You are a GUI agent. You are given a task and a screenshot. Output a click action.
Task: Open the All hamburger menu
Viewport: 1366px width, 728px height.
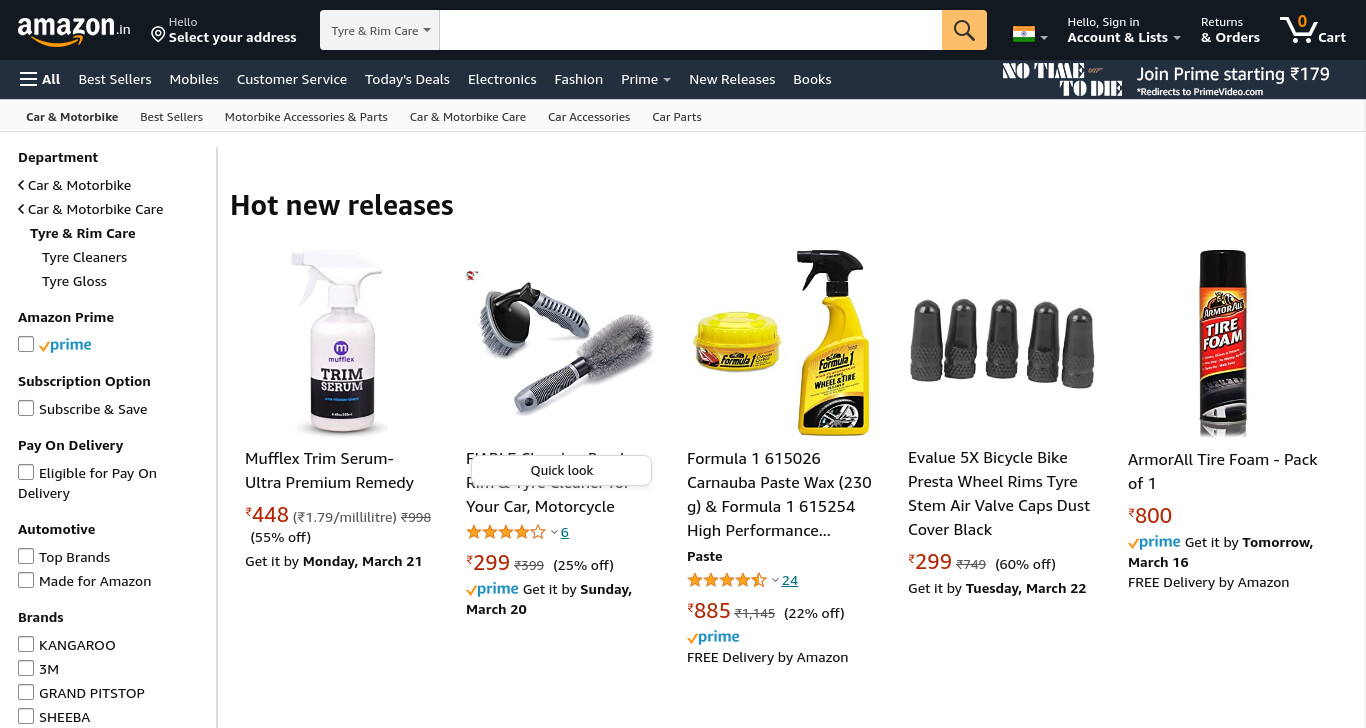(x=40, y=79)
